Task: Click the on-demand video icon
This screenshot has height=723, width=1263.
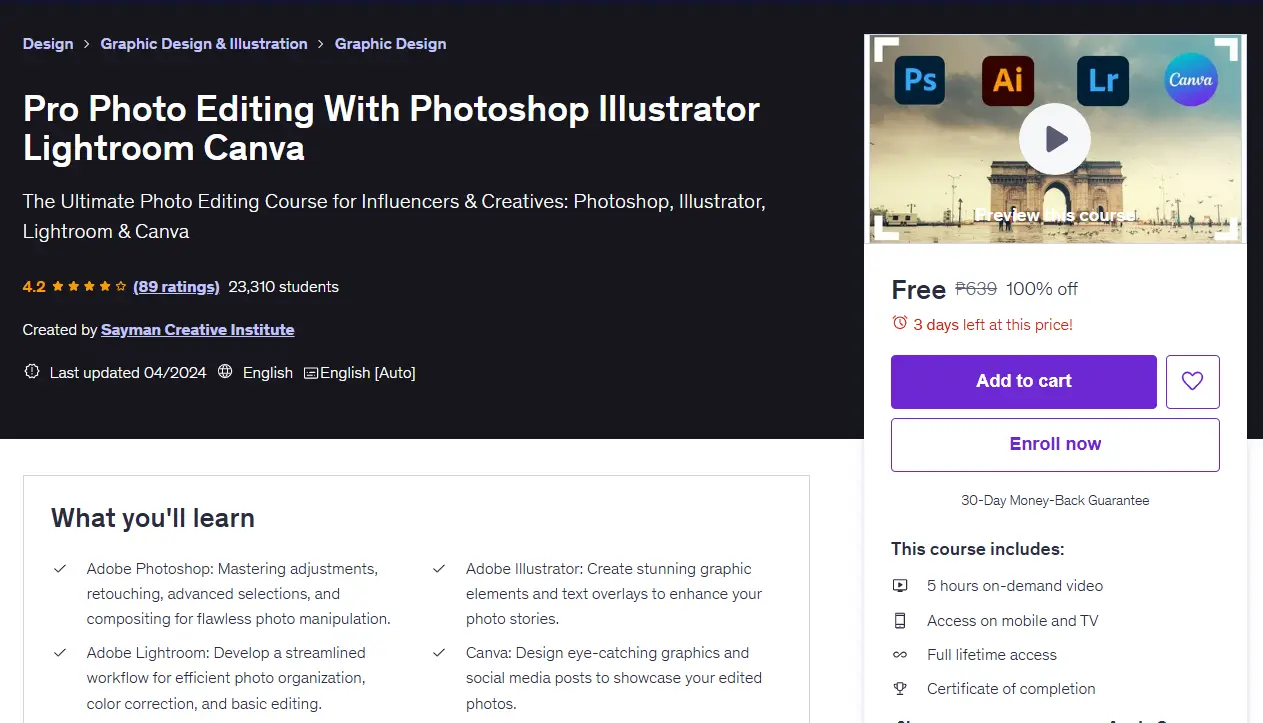Action: coord(900,586)
